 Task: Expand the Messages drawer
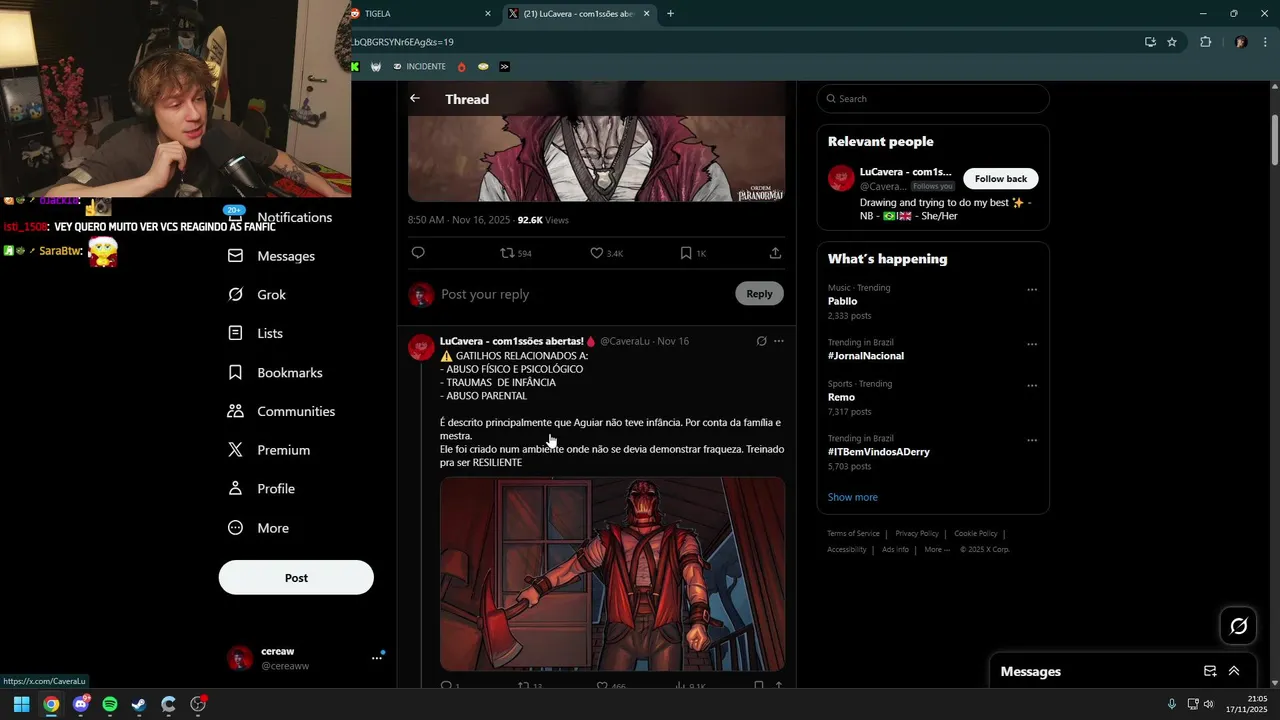coord(1234,671)
